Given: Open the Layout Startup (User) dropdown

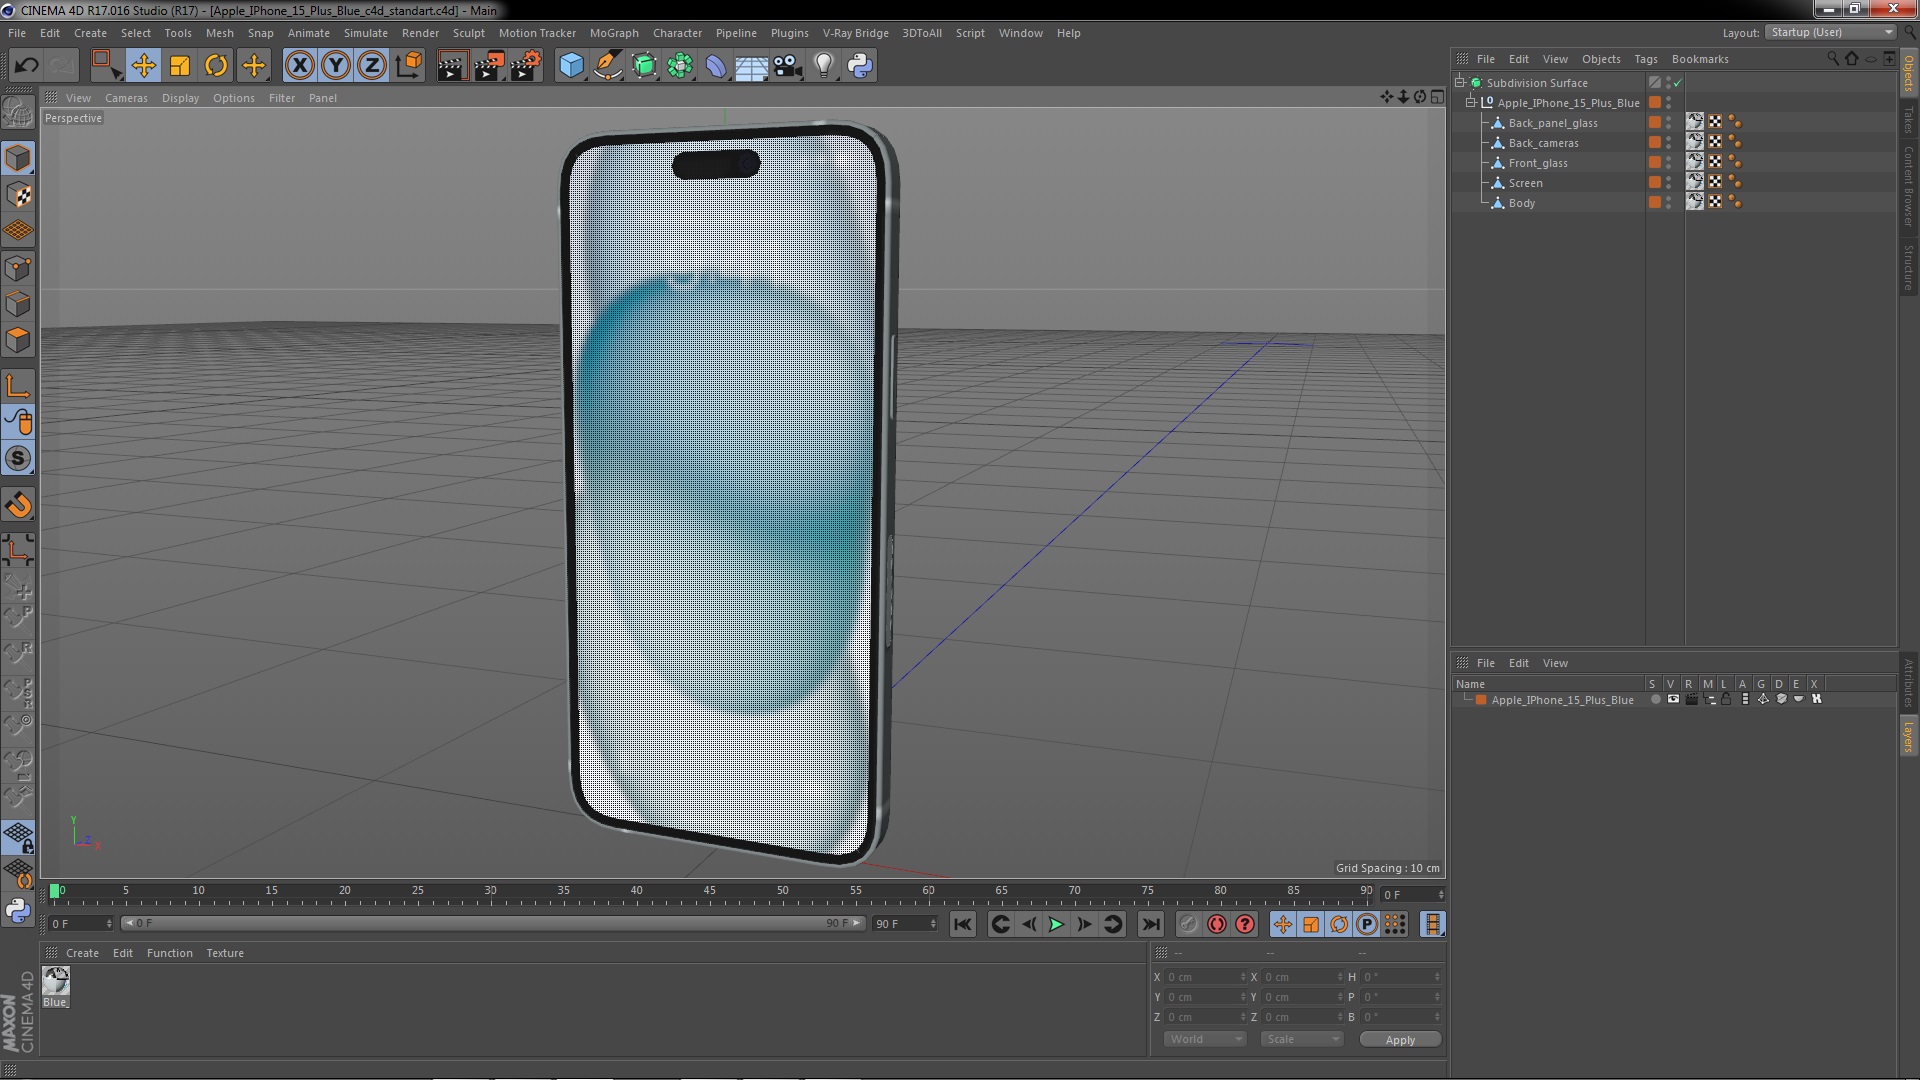Looking at the screenshot, I should tap(1830, 32).
